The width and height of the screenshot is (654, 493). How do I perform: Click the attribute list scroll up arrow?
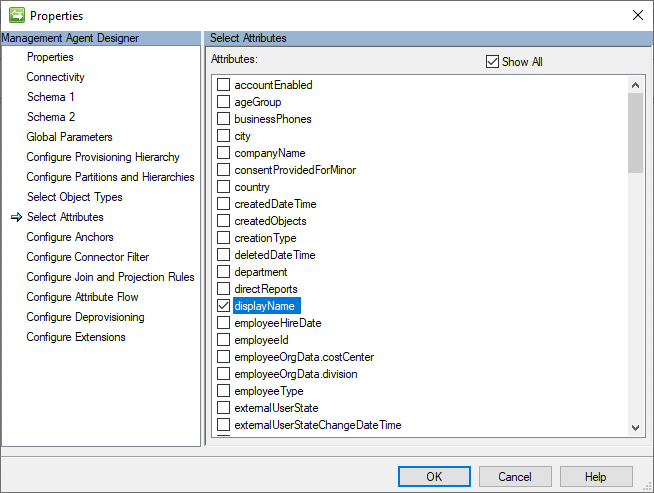tap(635, 85)
